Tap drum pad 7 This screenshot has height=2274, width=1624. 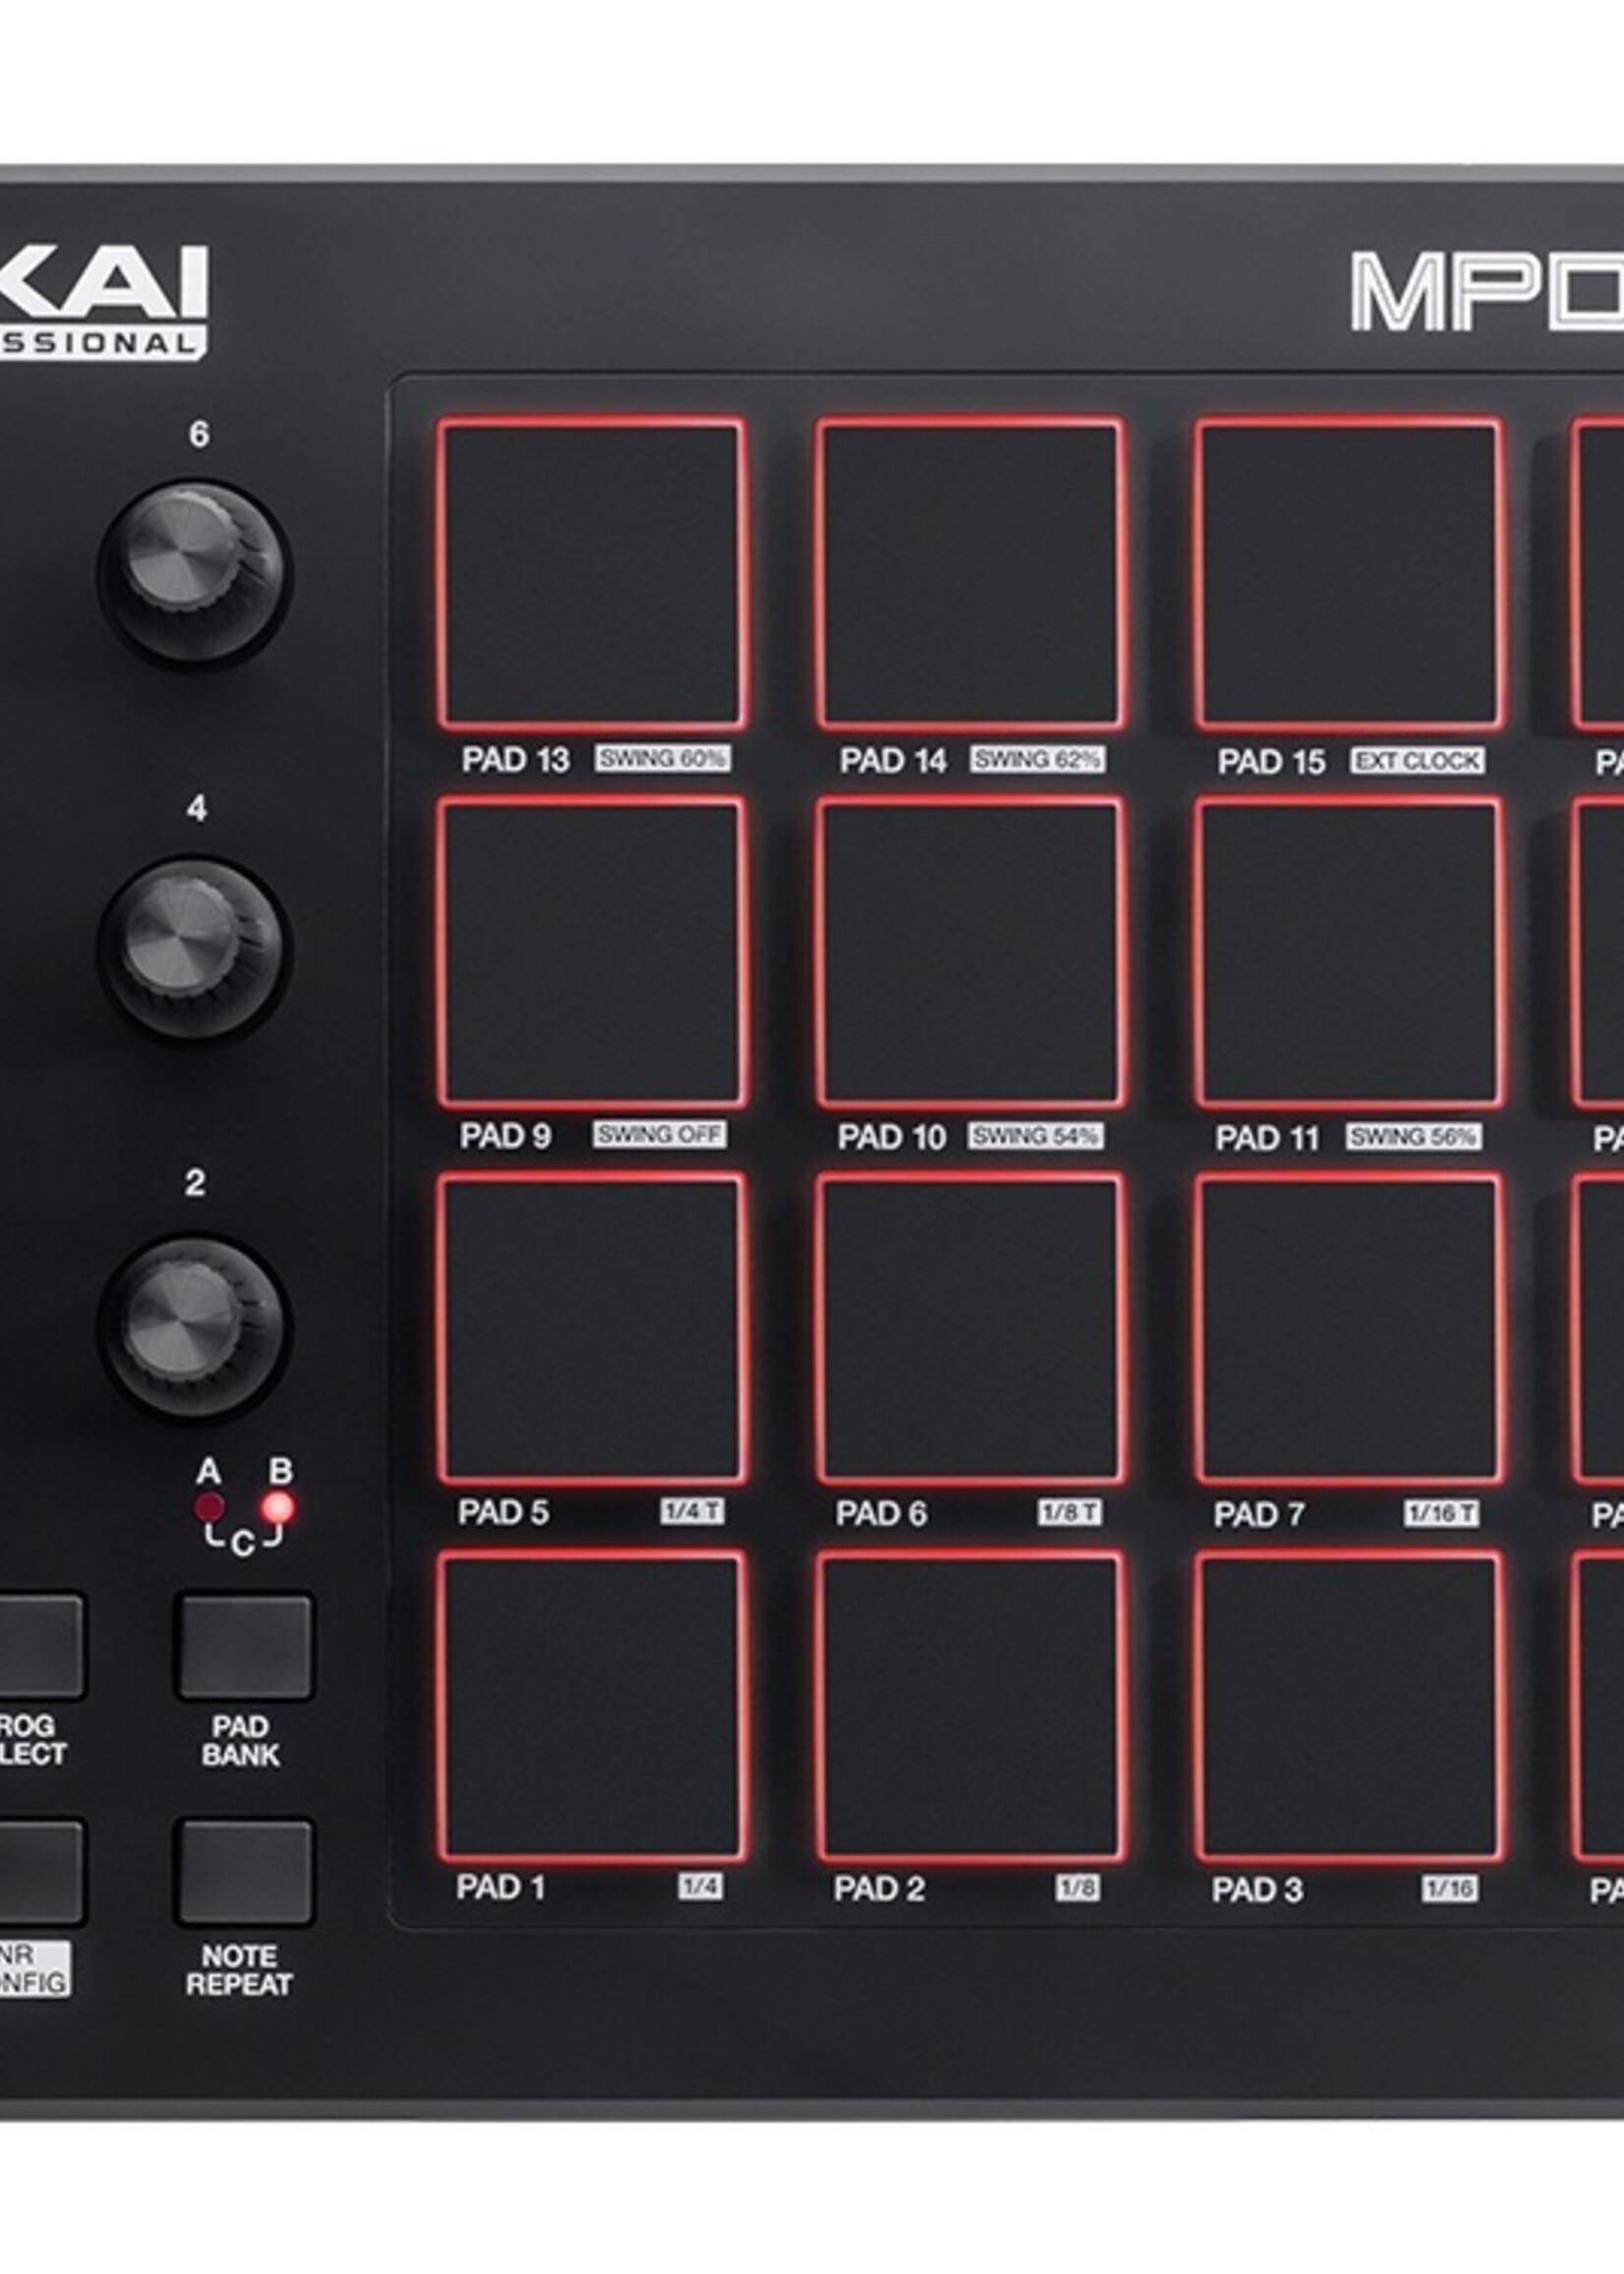point(1348,1329)
